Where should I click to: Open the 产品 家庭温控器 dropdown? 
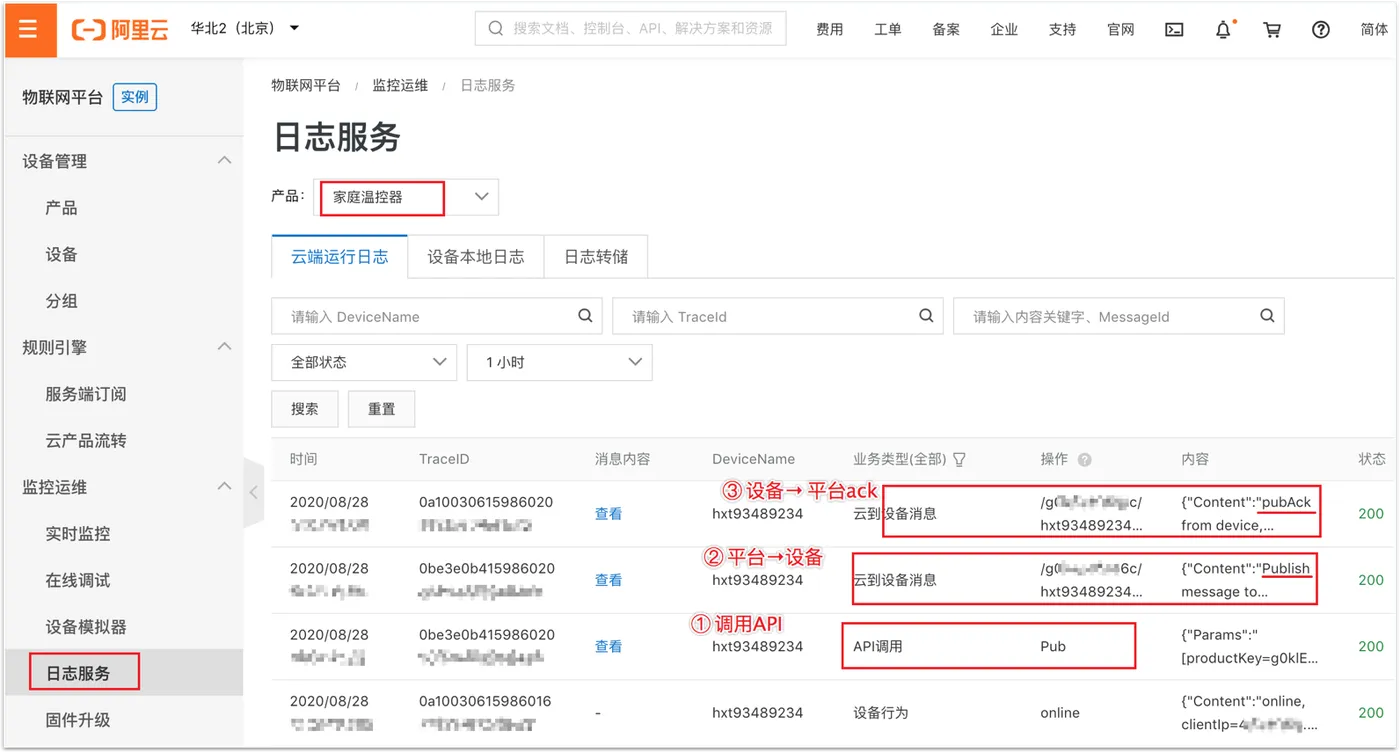point(406,197)
